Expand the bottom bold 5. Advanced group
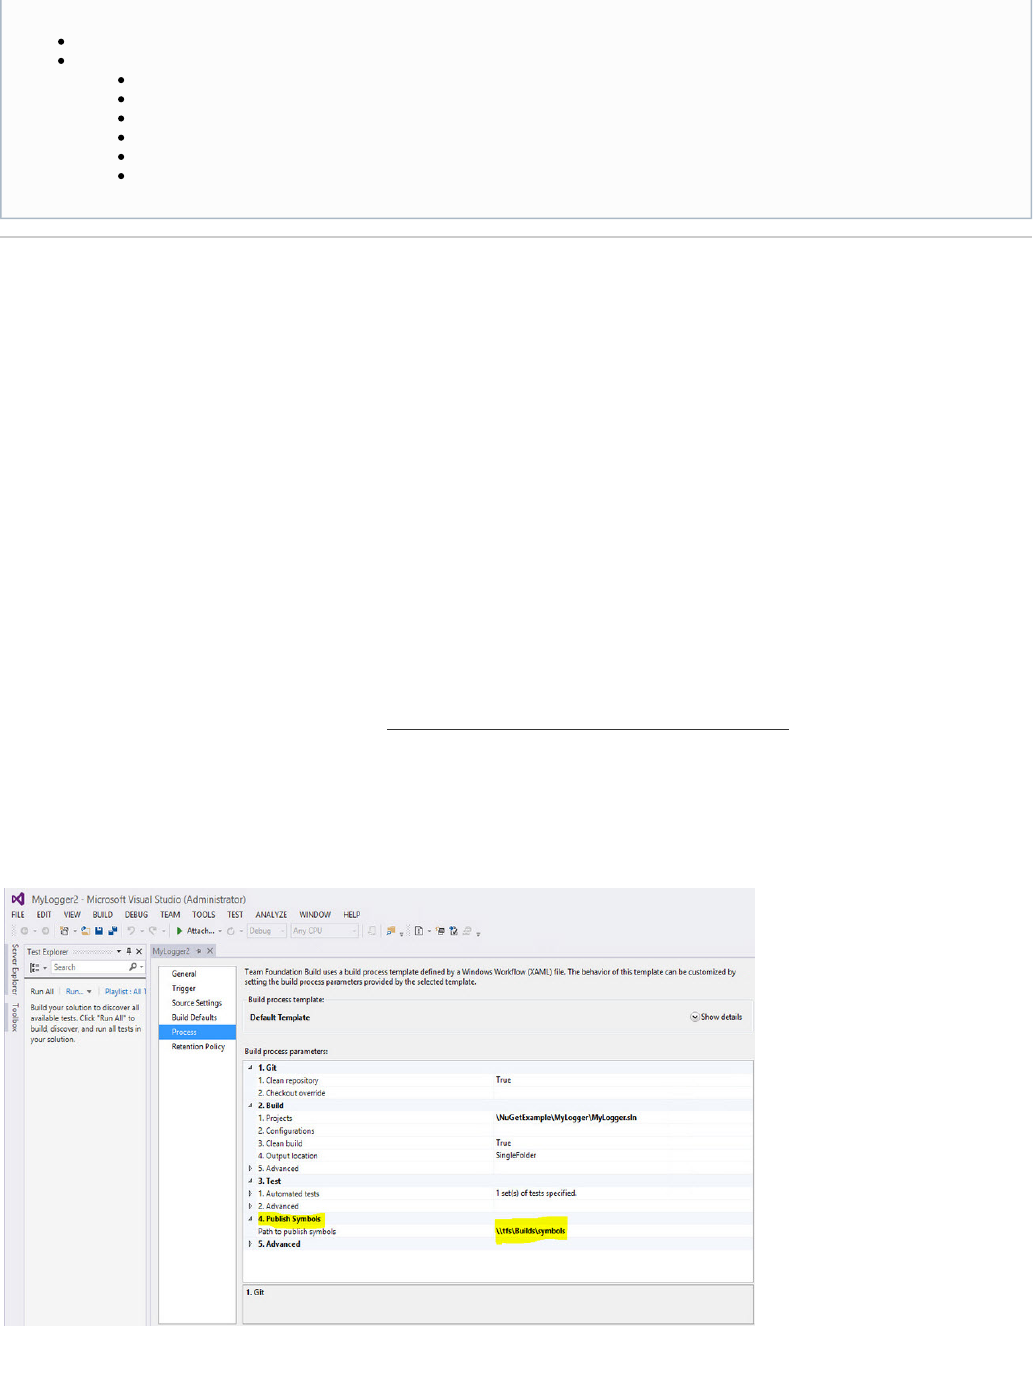1033x1392 pixels. point(251,1244)
